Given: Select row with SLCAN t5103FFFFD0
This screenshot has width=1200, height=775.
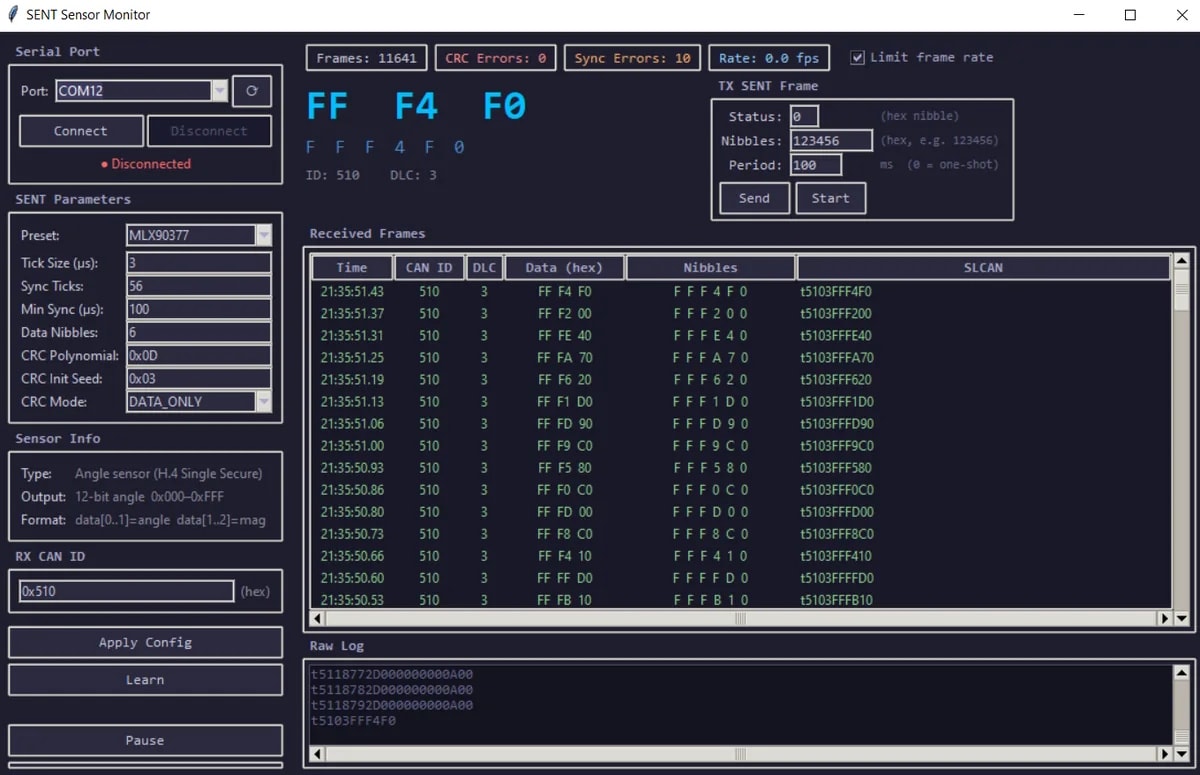Looking at the screenshot, I should pos(740,578).
